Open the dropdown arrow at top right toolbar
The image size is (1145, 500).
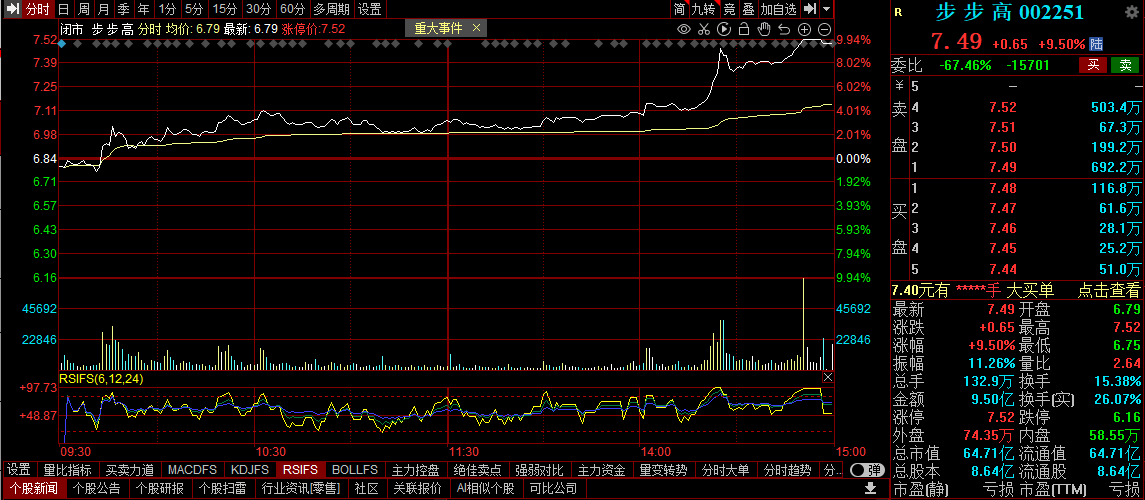(826, 9)
